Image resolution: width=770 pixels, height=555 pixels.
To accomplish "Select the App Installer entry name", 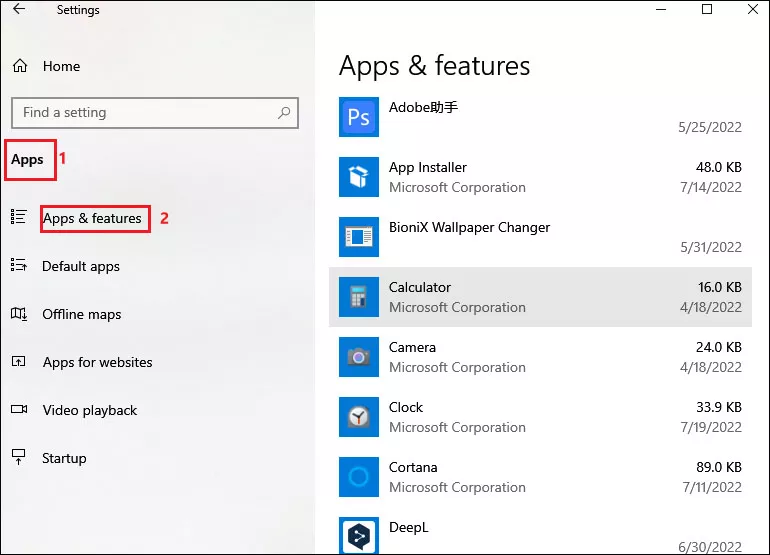I will (x=428, y=167).
